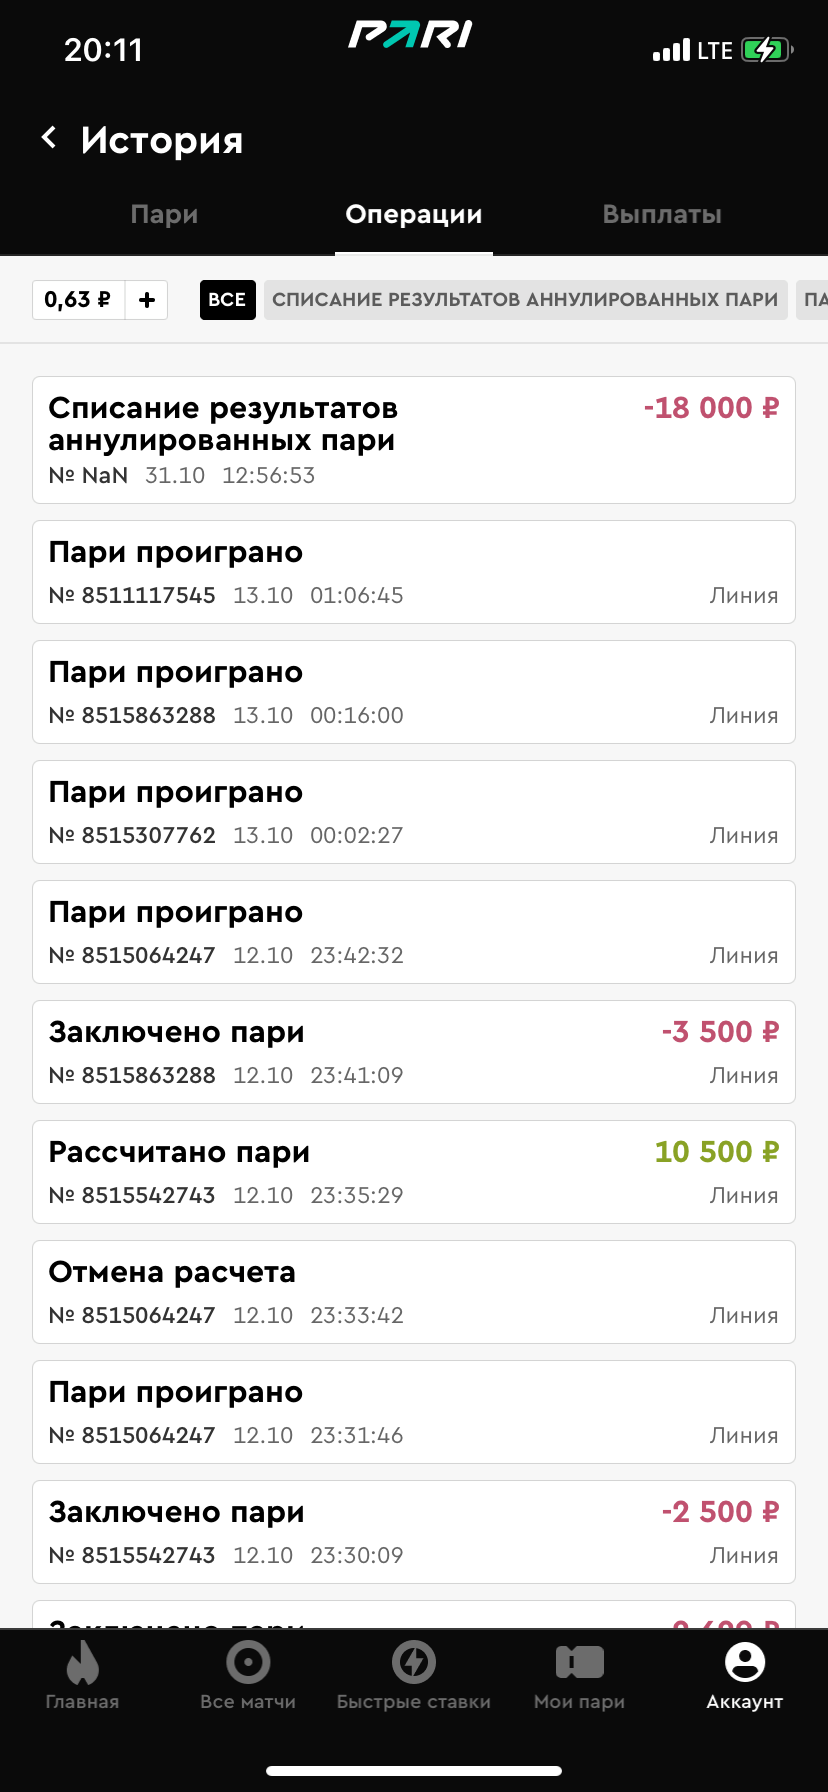
Task: Select the Операции tab
Action: [414, 214]
